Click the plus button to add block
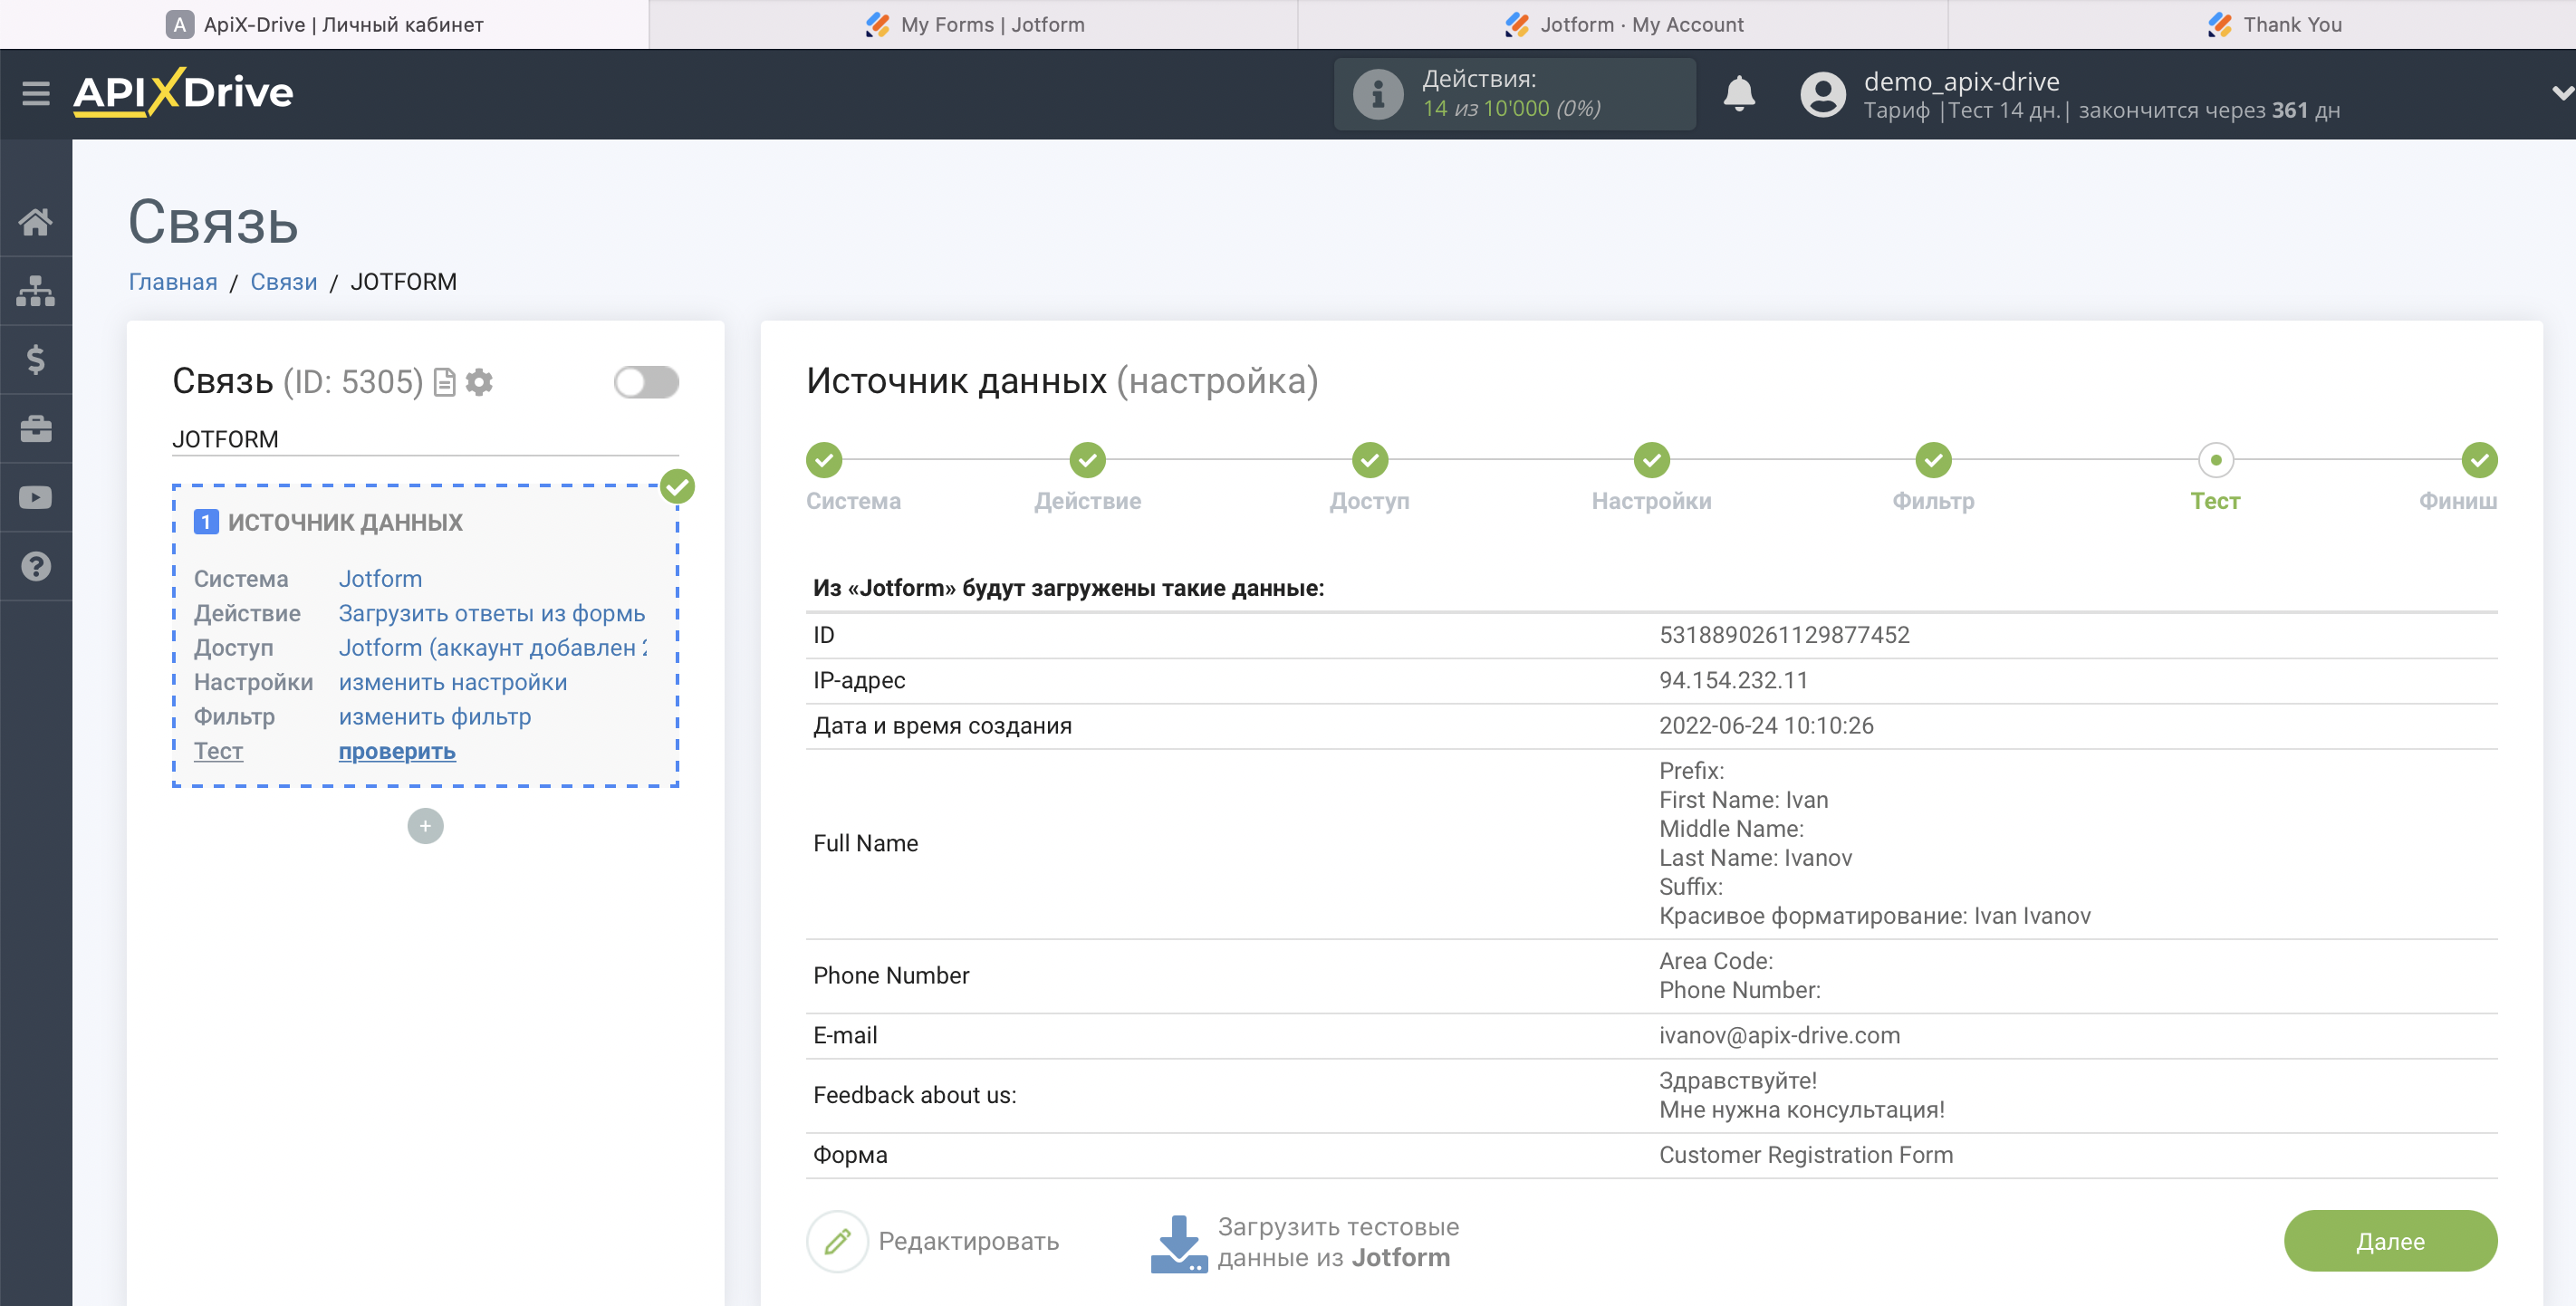This screenshot has width=2576, height=1306. pos(425,826)
